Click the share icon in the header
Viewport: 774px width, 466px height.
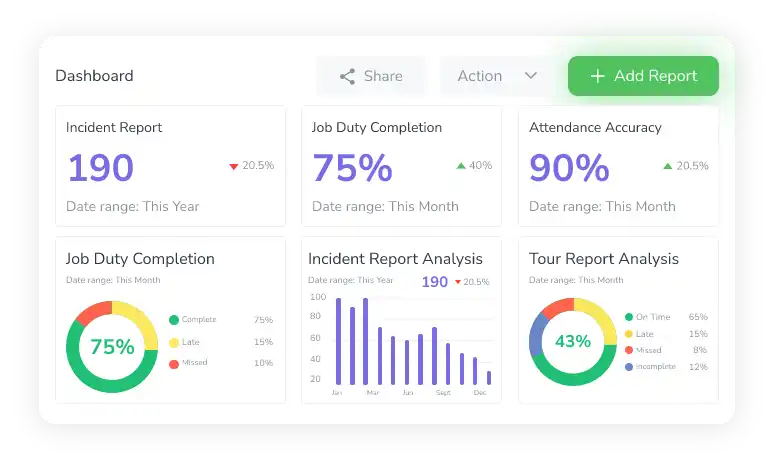pyautogui.click(x=348, y=77)
